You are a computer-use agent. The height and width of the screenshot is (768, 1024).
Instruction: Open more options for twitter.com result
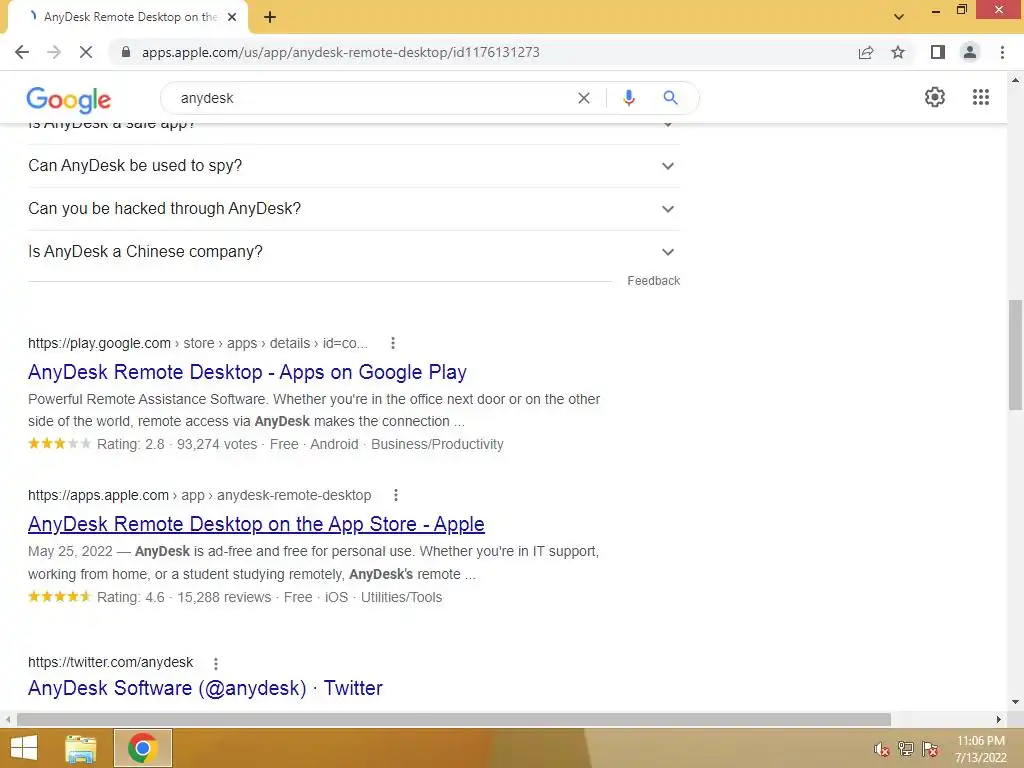click(x=216, y=663)
